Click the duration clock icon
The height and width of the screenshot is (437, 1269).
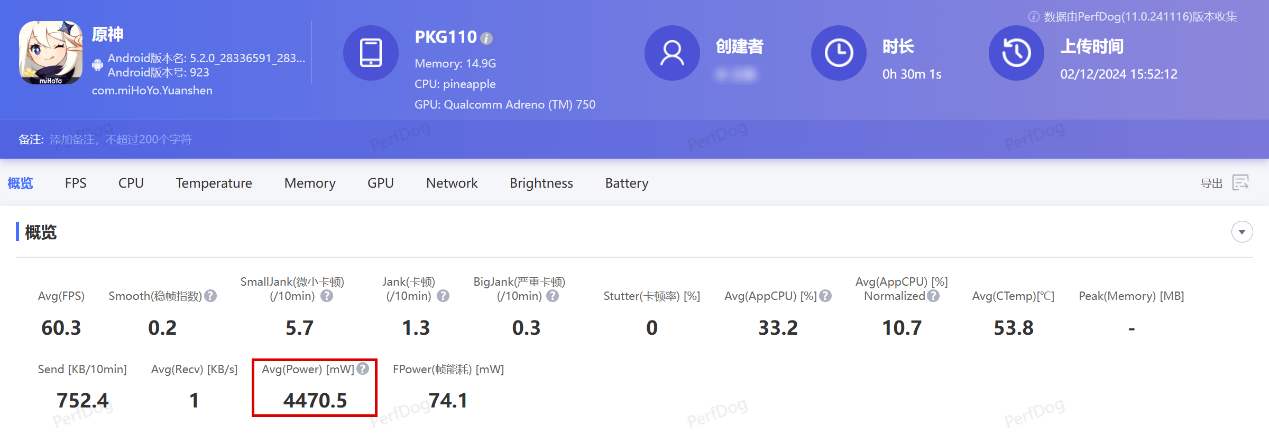pos(838,53)
